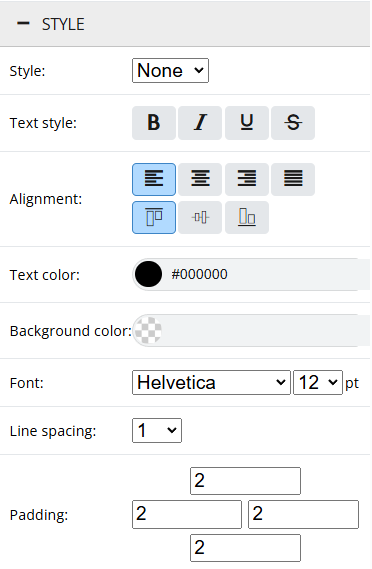Open the Line spacing dropdown

(157, 430)
